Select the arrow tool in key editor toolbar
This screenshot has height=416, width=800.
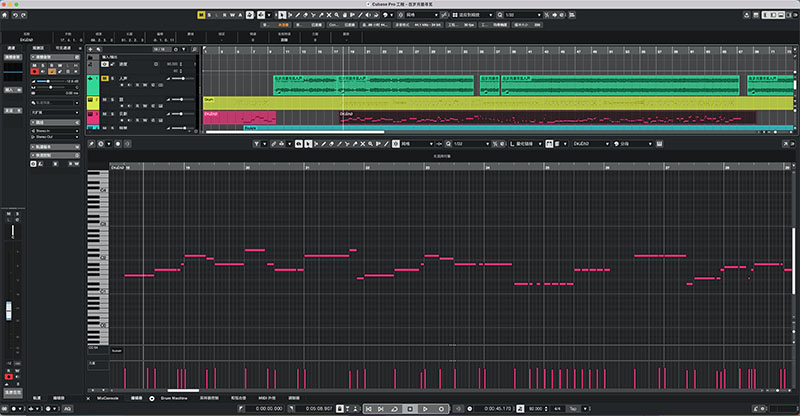308,144
